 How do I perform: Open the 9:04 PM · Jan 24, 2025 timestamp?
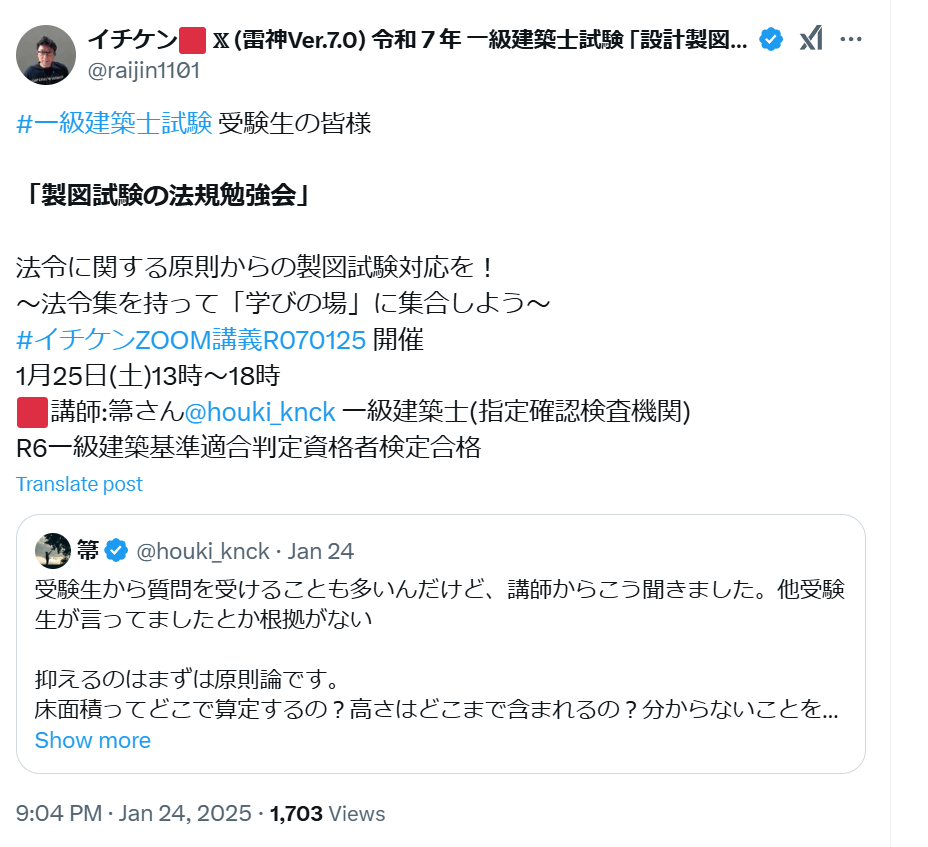tap(134, 814)
